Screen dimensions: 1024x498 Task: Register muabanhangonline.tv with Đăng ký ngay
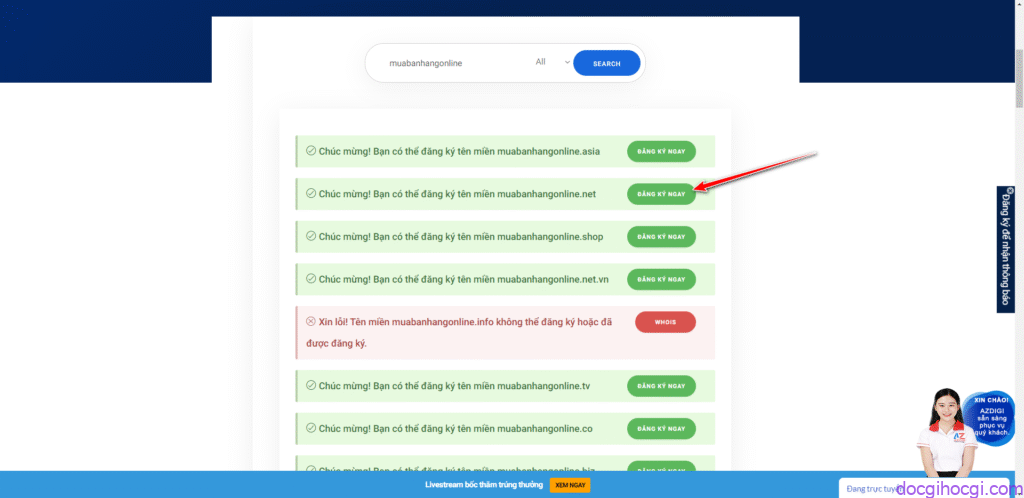[662, 386]
